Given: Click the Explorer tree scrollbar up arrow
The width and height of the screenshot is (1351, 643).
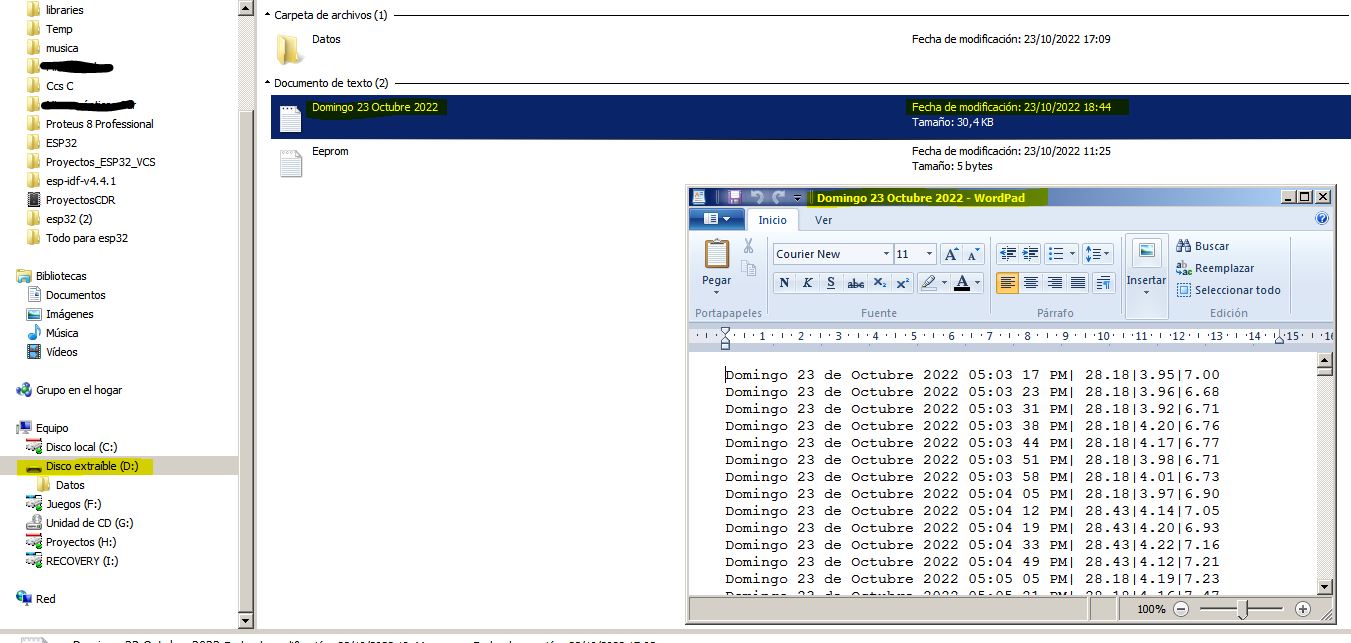Looking at the screenshot, I should coord(246,9).
